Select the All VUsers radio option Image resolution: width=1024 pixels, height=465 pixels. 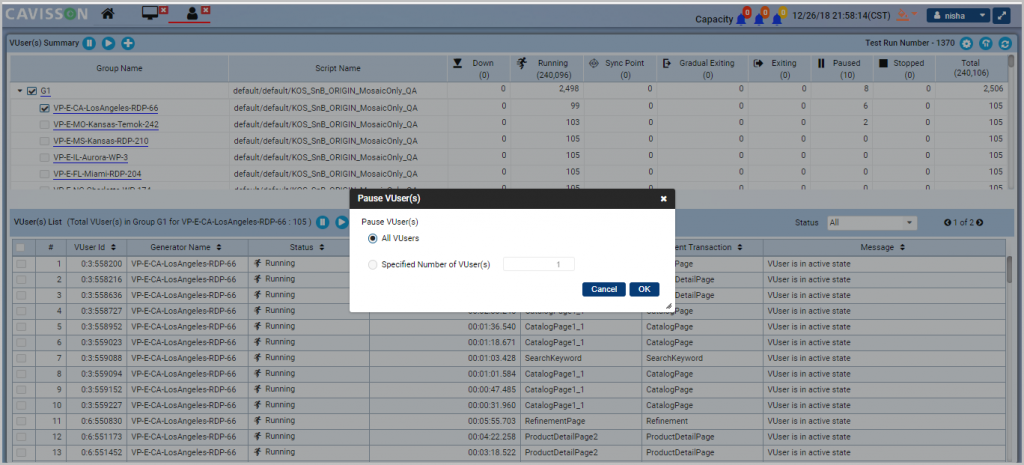374,238
